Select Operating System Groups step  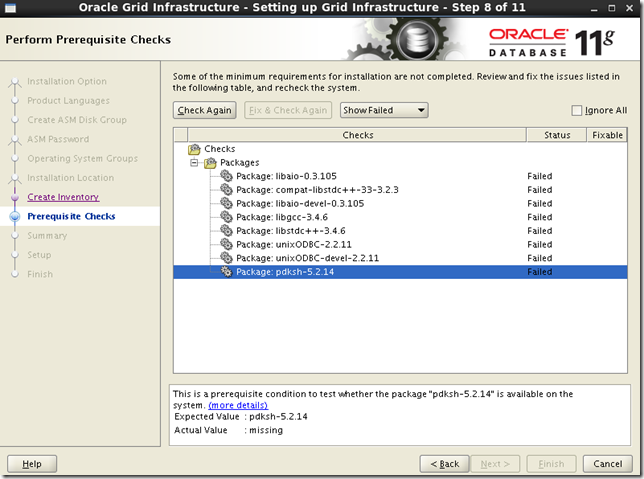coord(82,159)
